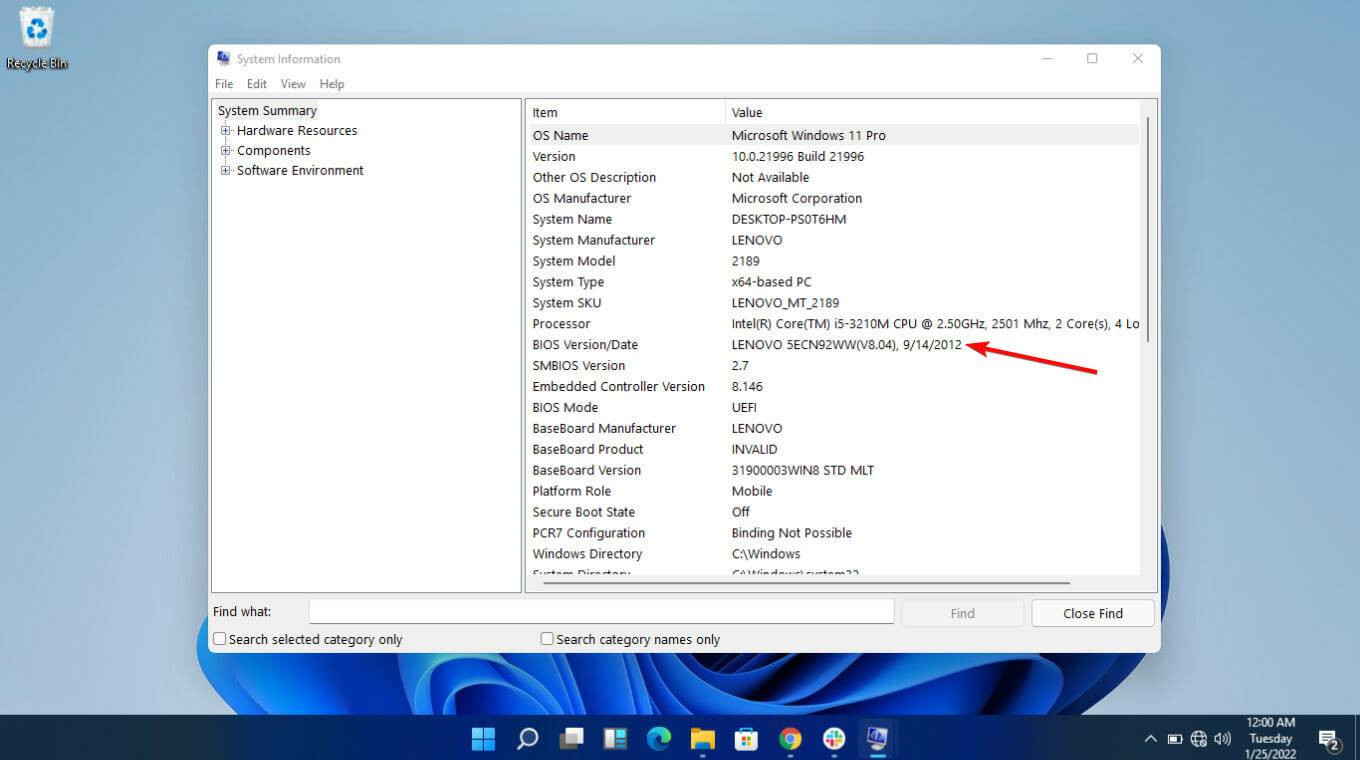The width and height of the screenshot is (1360, 760).
Task: Click inside the Find what field
Action: coord(600,611)
